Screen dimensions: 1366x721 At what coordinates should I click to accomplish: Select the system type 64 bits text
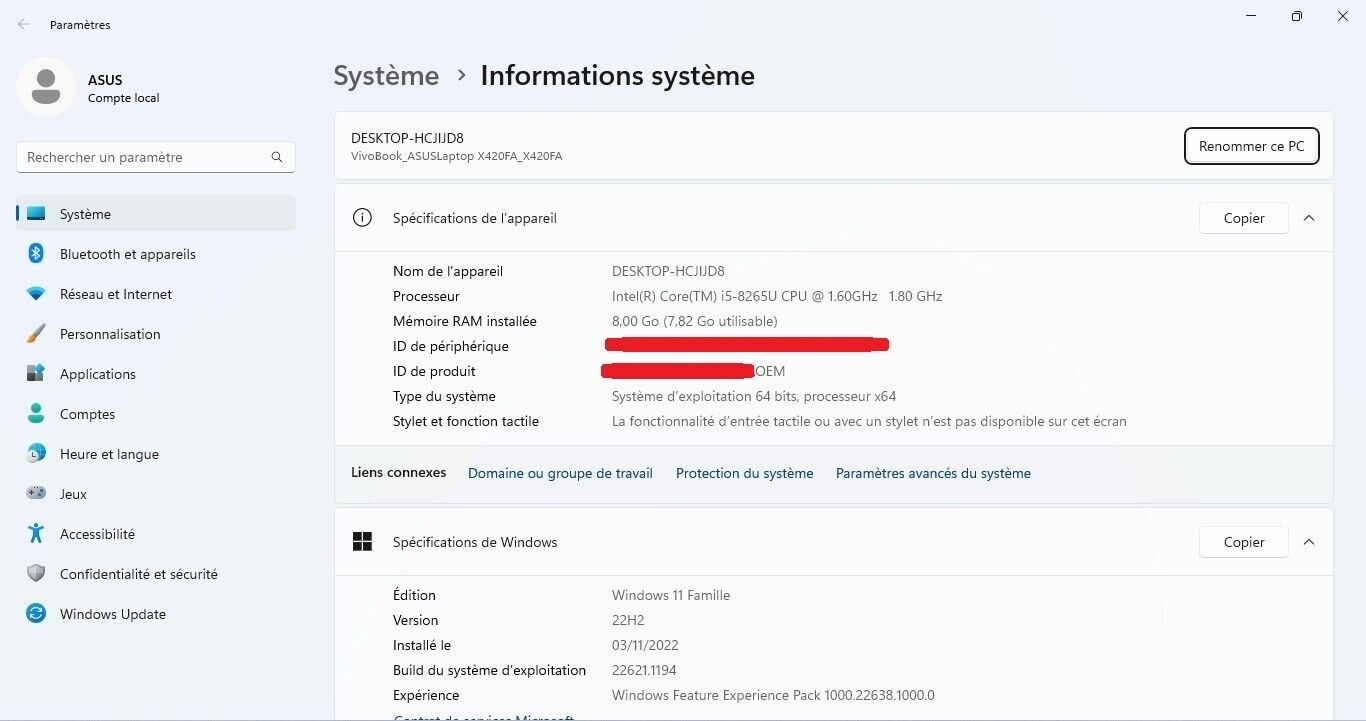click(754, 396)
